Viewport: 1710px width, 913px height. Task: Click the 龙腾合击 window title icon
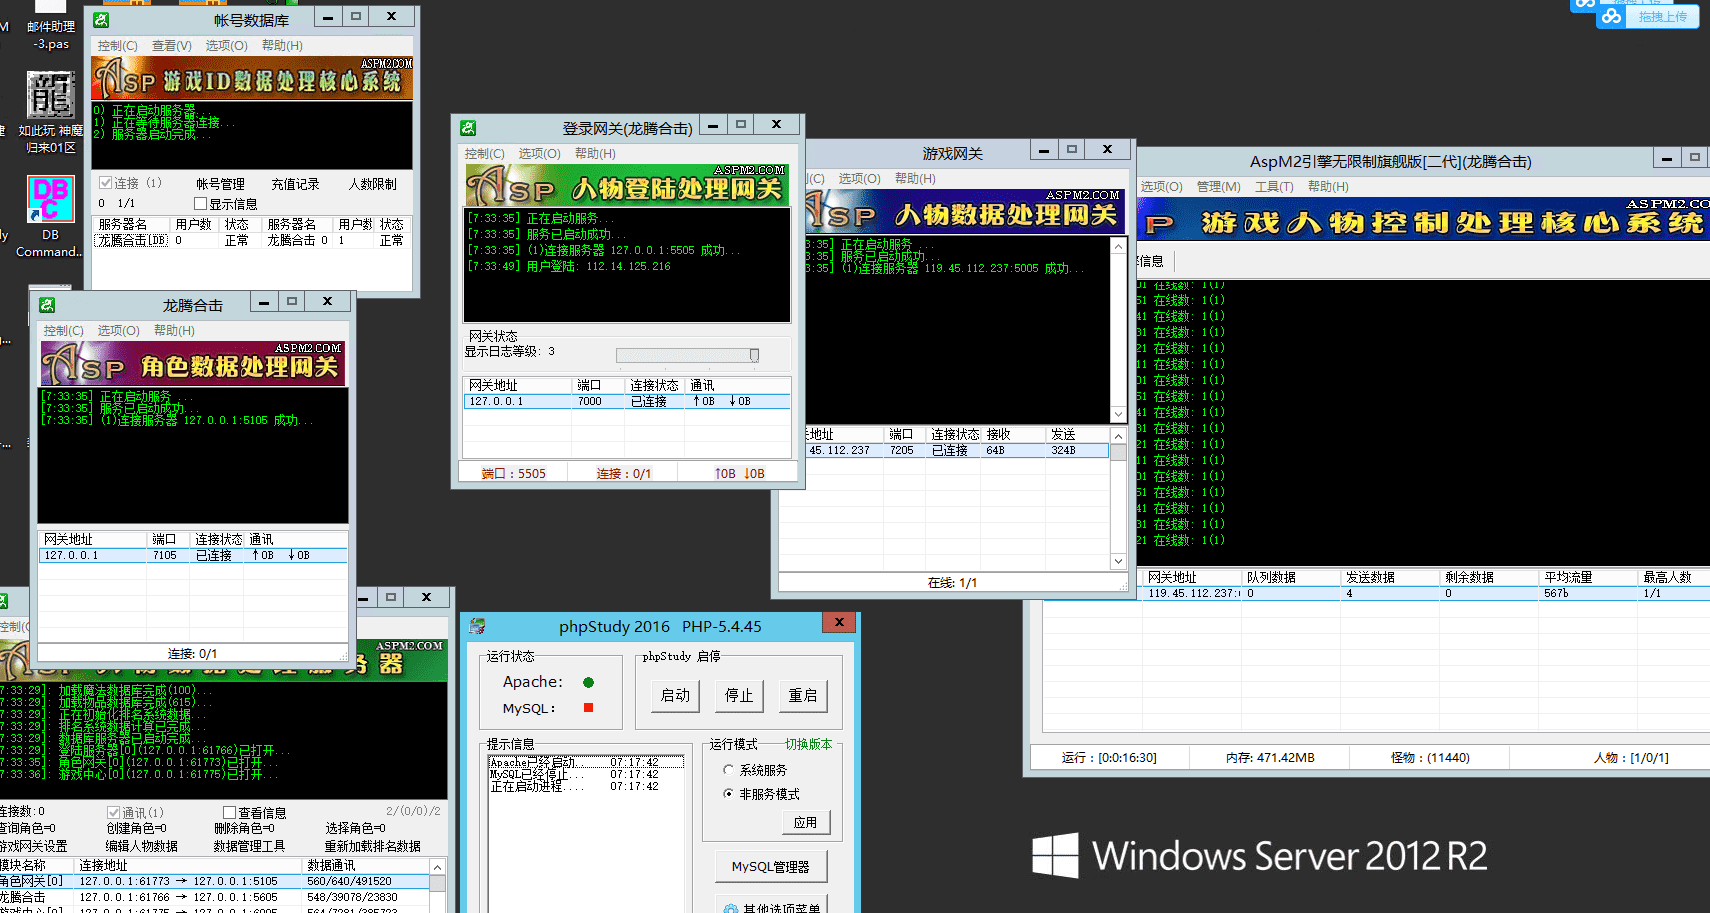(x=47, y=305)
